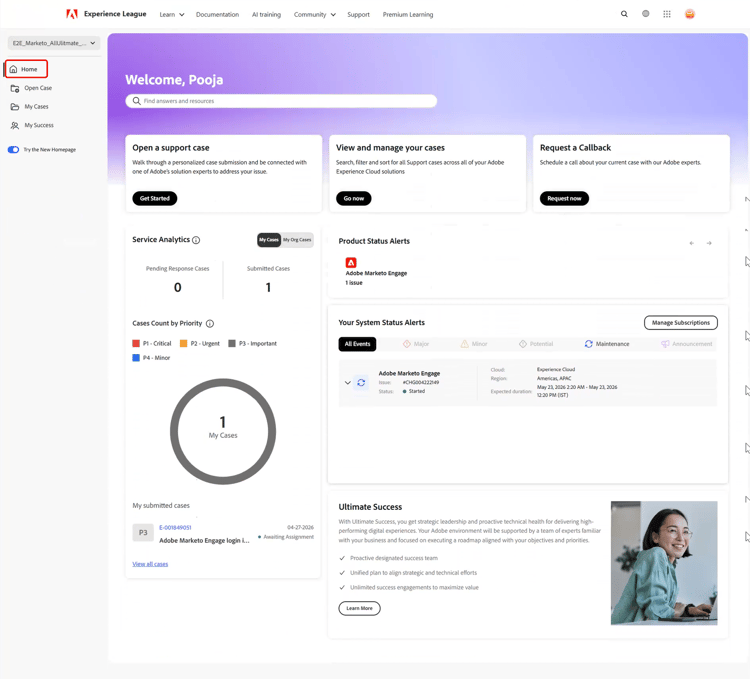Click the My Cases donut chart
Screen dimensions: 750x679
tap(223, 431)
